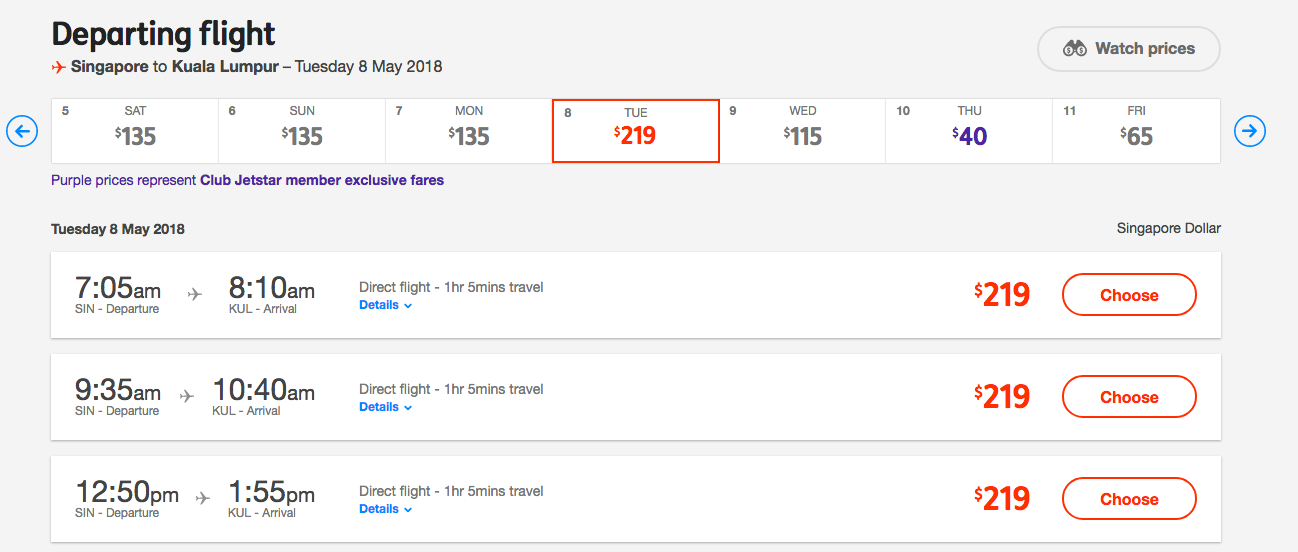The width and height of the screenshot is (1298, 552).
Task: Choose the 7:05am departing flight
Action: click(1129, 295)
